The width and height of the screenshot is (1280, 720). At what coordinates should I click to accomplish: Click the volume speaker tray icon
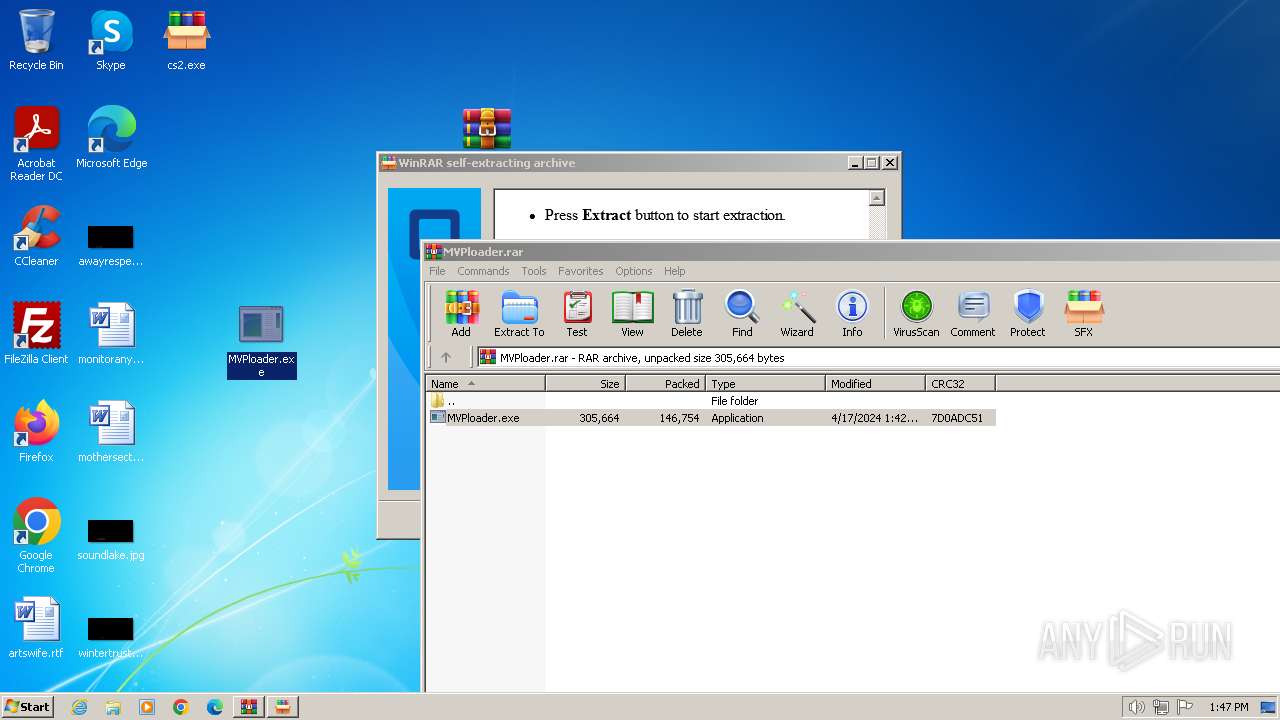[1136, 707]
